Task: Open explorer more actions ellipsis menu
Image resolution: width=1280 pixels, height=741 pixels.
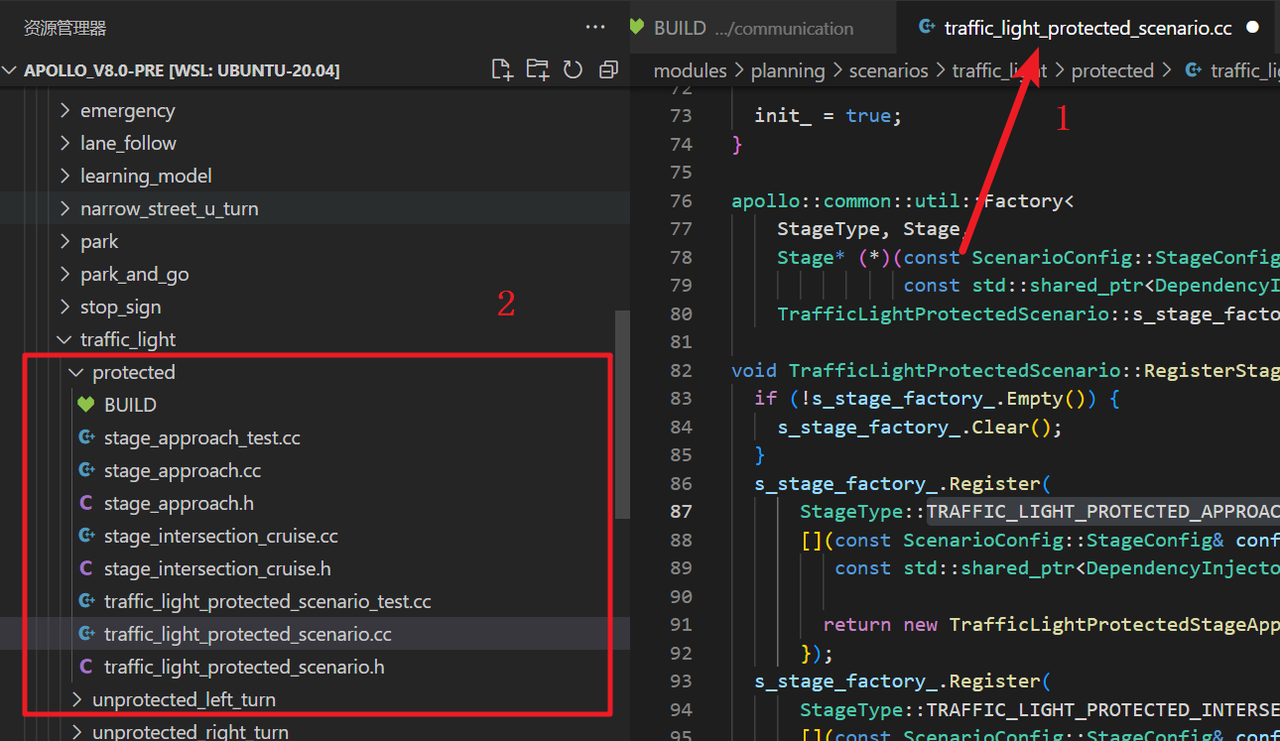Action: [595, 28]
